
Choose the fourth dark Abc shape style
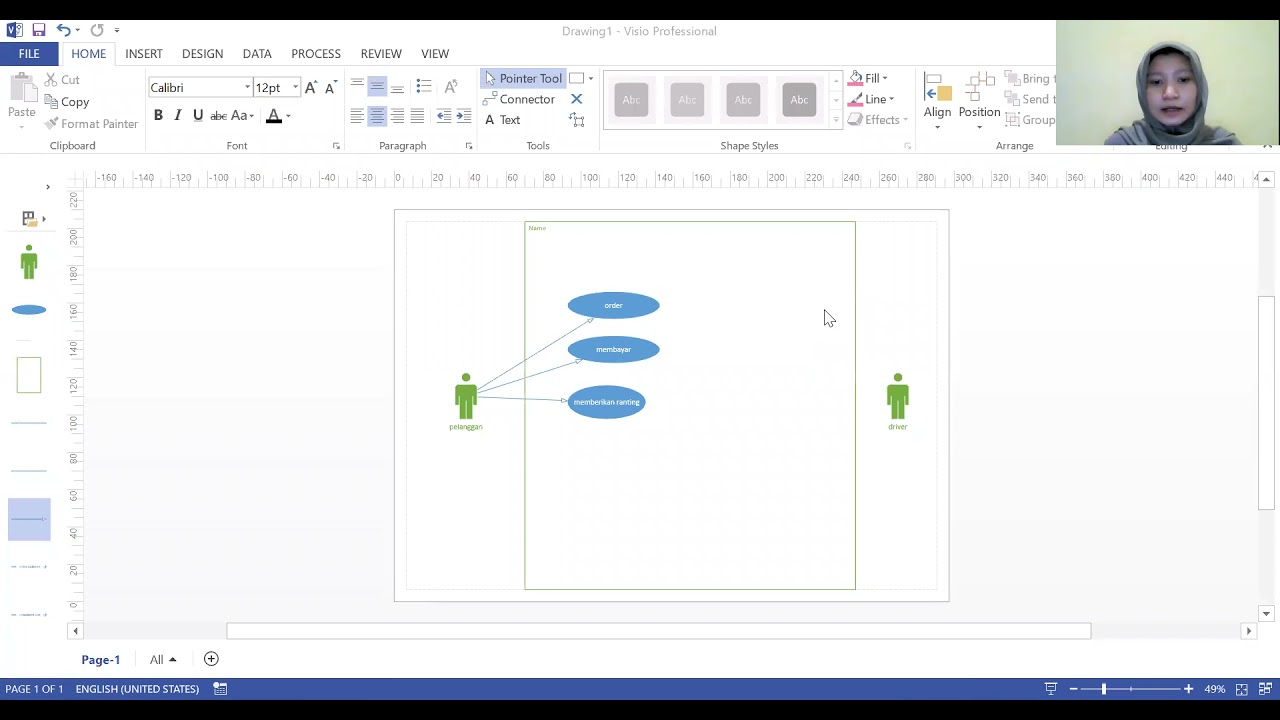coord(799,99)
